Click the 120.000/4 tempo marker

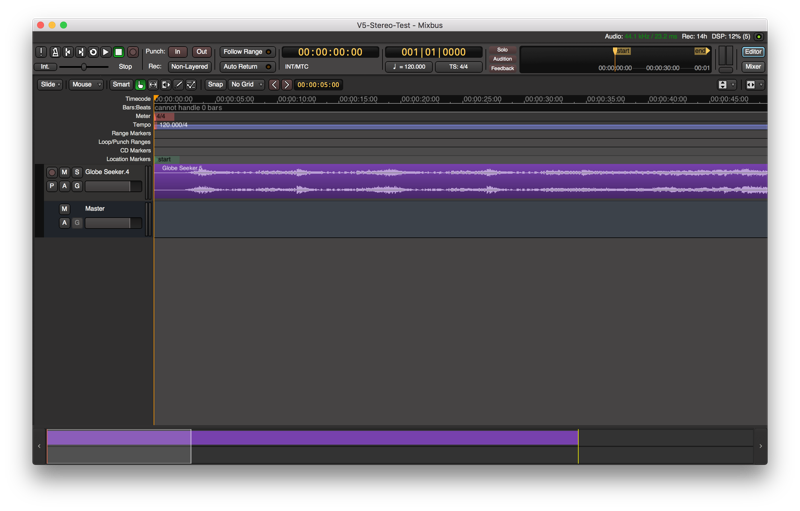coord(173,125)
